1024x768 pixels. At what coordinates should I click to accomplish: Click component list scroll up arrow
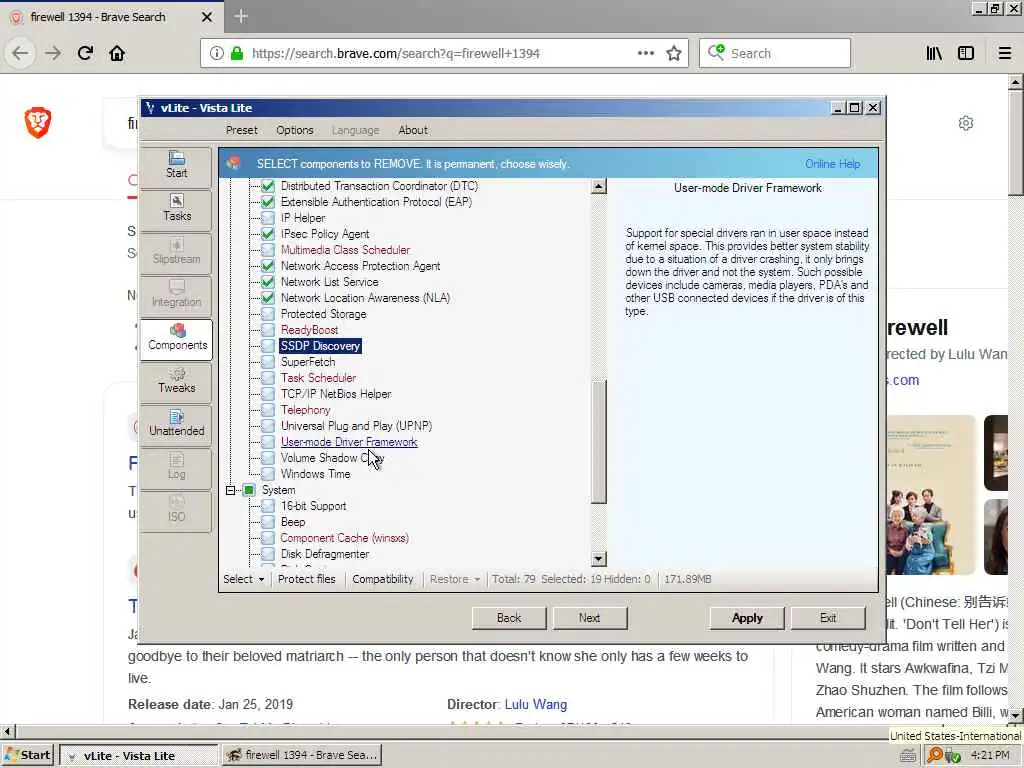pyautogui.click(x=598, y=187)
